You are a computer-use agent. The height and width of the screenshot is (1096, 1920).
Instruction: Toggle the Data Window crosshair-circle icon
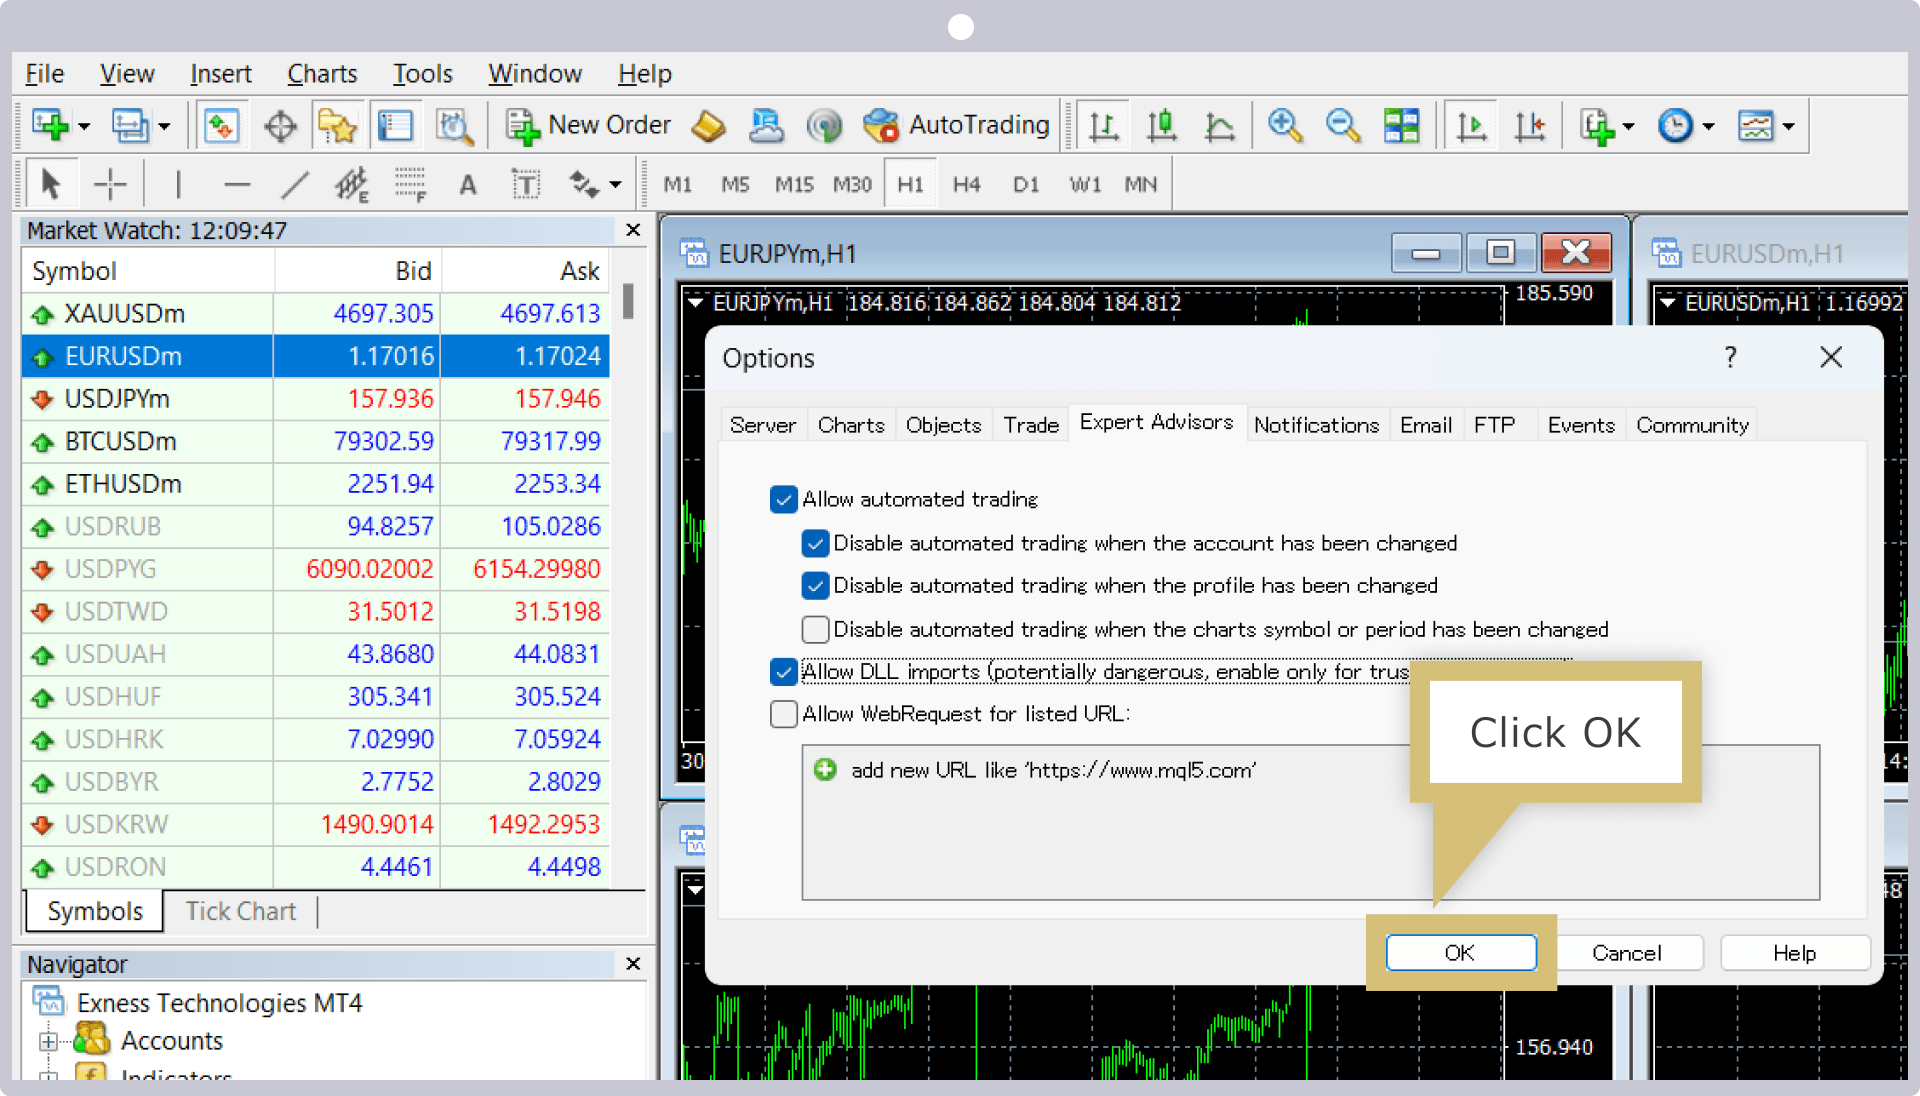tap(280, 126)
